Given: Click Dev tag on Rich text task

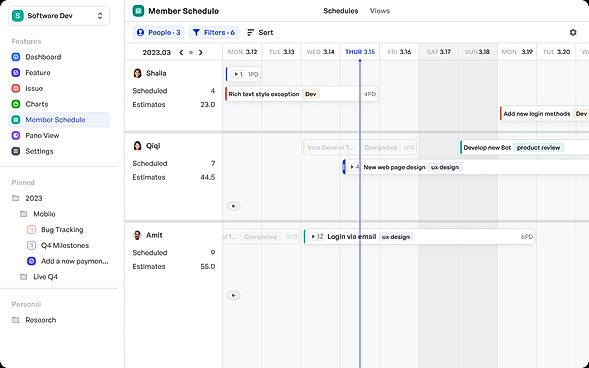Looking at the screenshot, I should pyautogui.click(x=311, y=94).
